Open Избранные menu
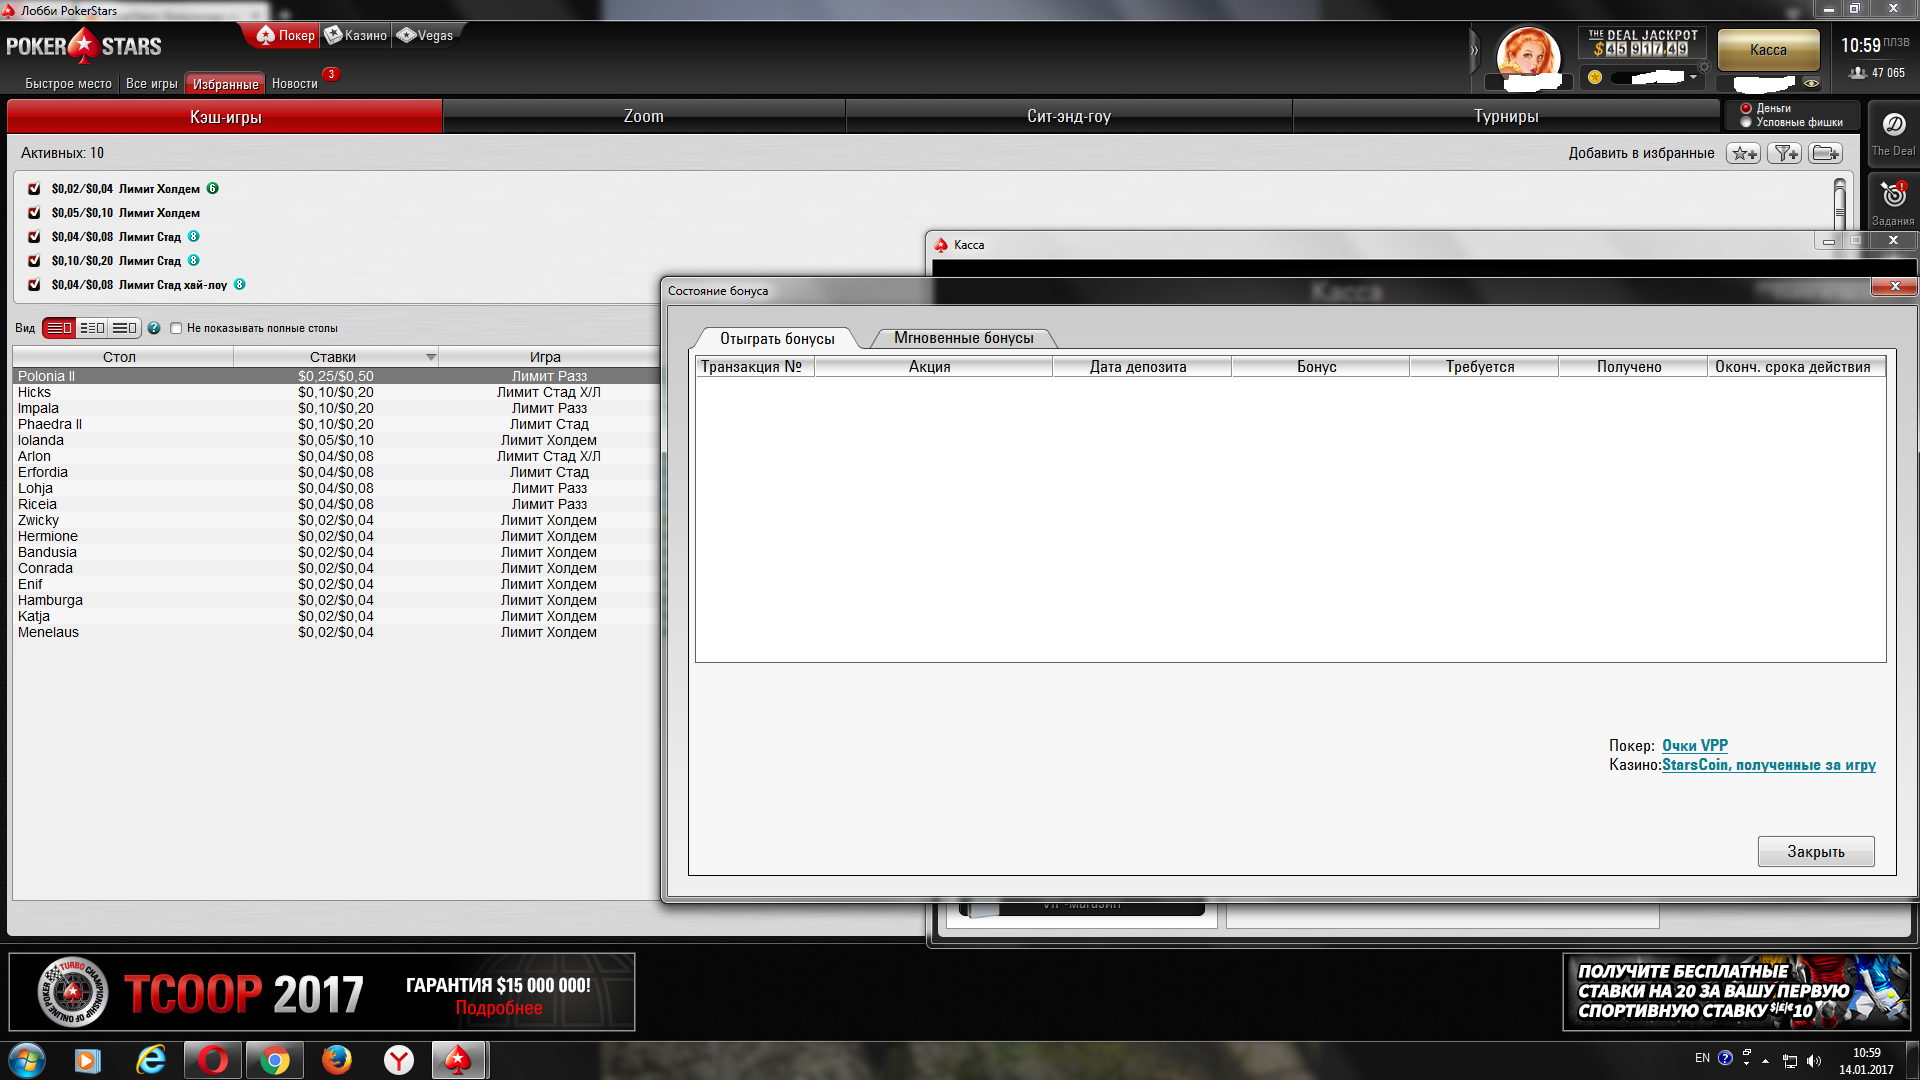 (225, 84)
